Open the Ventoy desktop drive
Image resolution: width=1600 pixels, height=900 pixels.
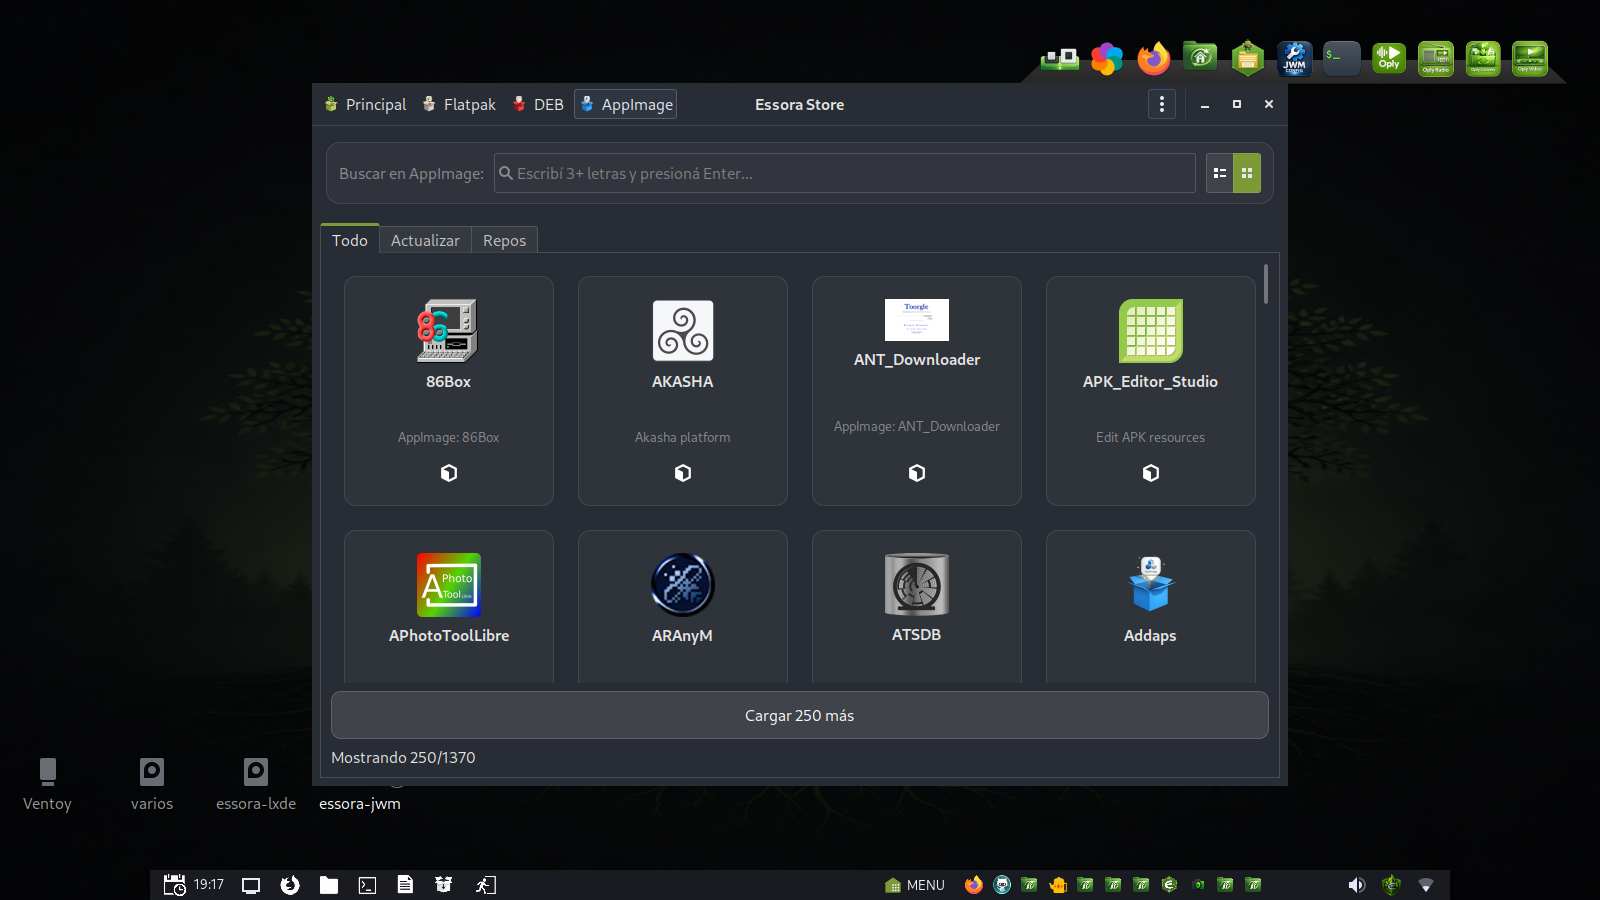pyautogui.click(x=47, y=783)
